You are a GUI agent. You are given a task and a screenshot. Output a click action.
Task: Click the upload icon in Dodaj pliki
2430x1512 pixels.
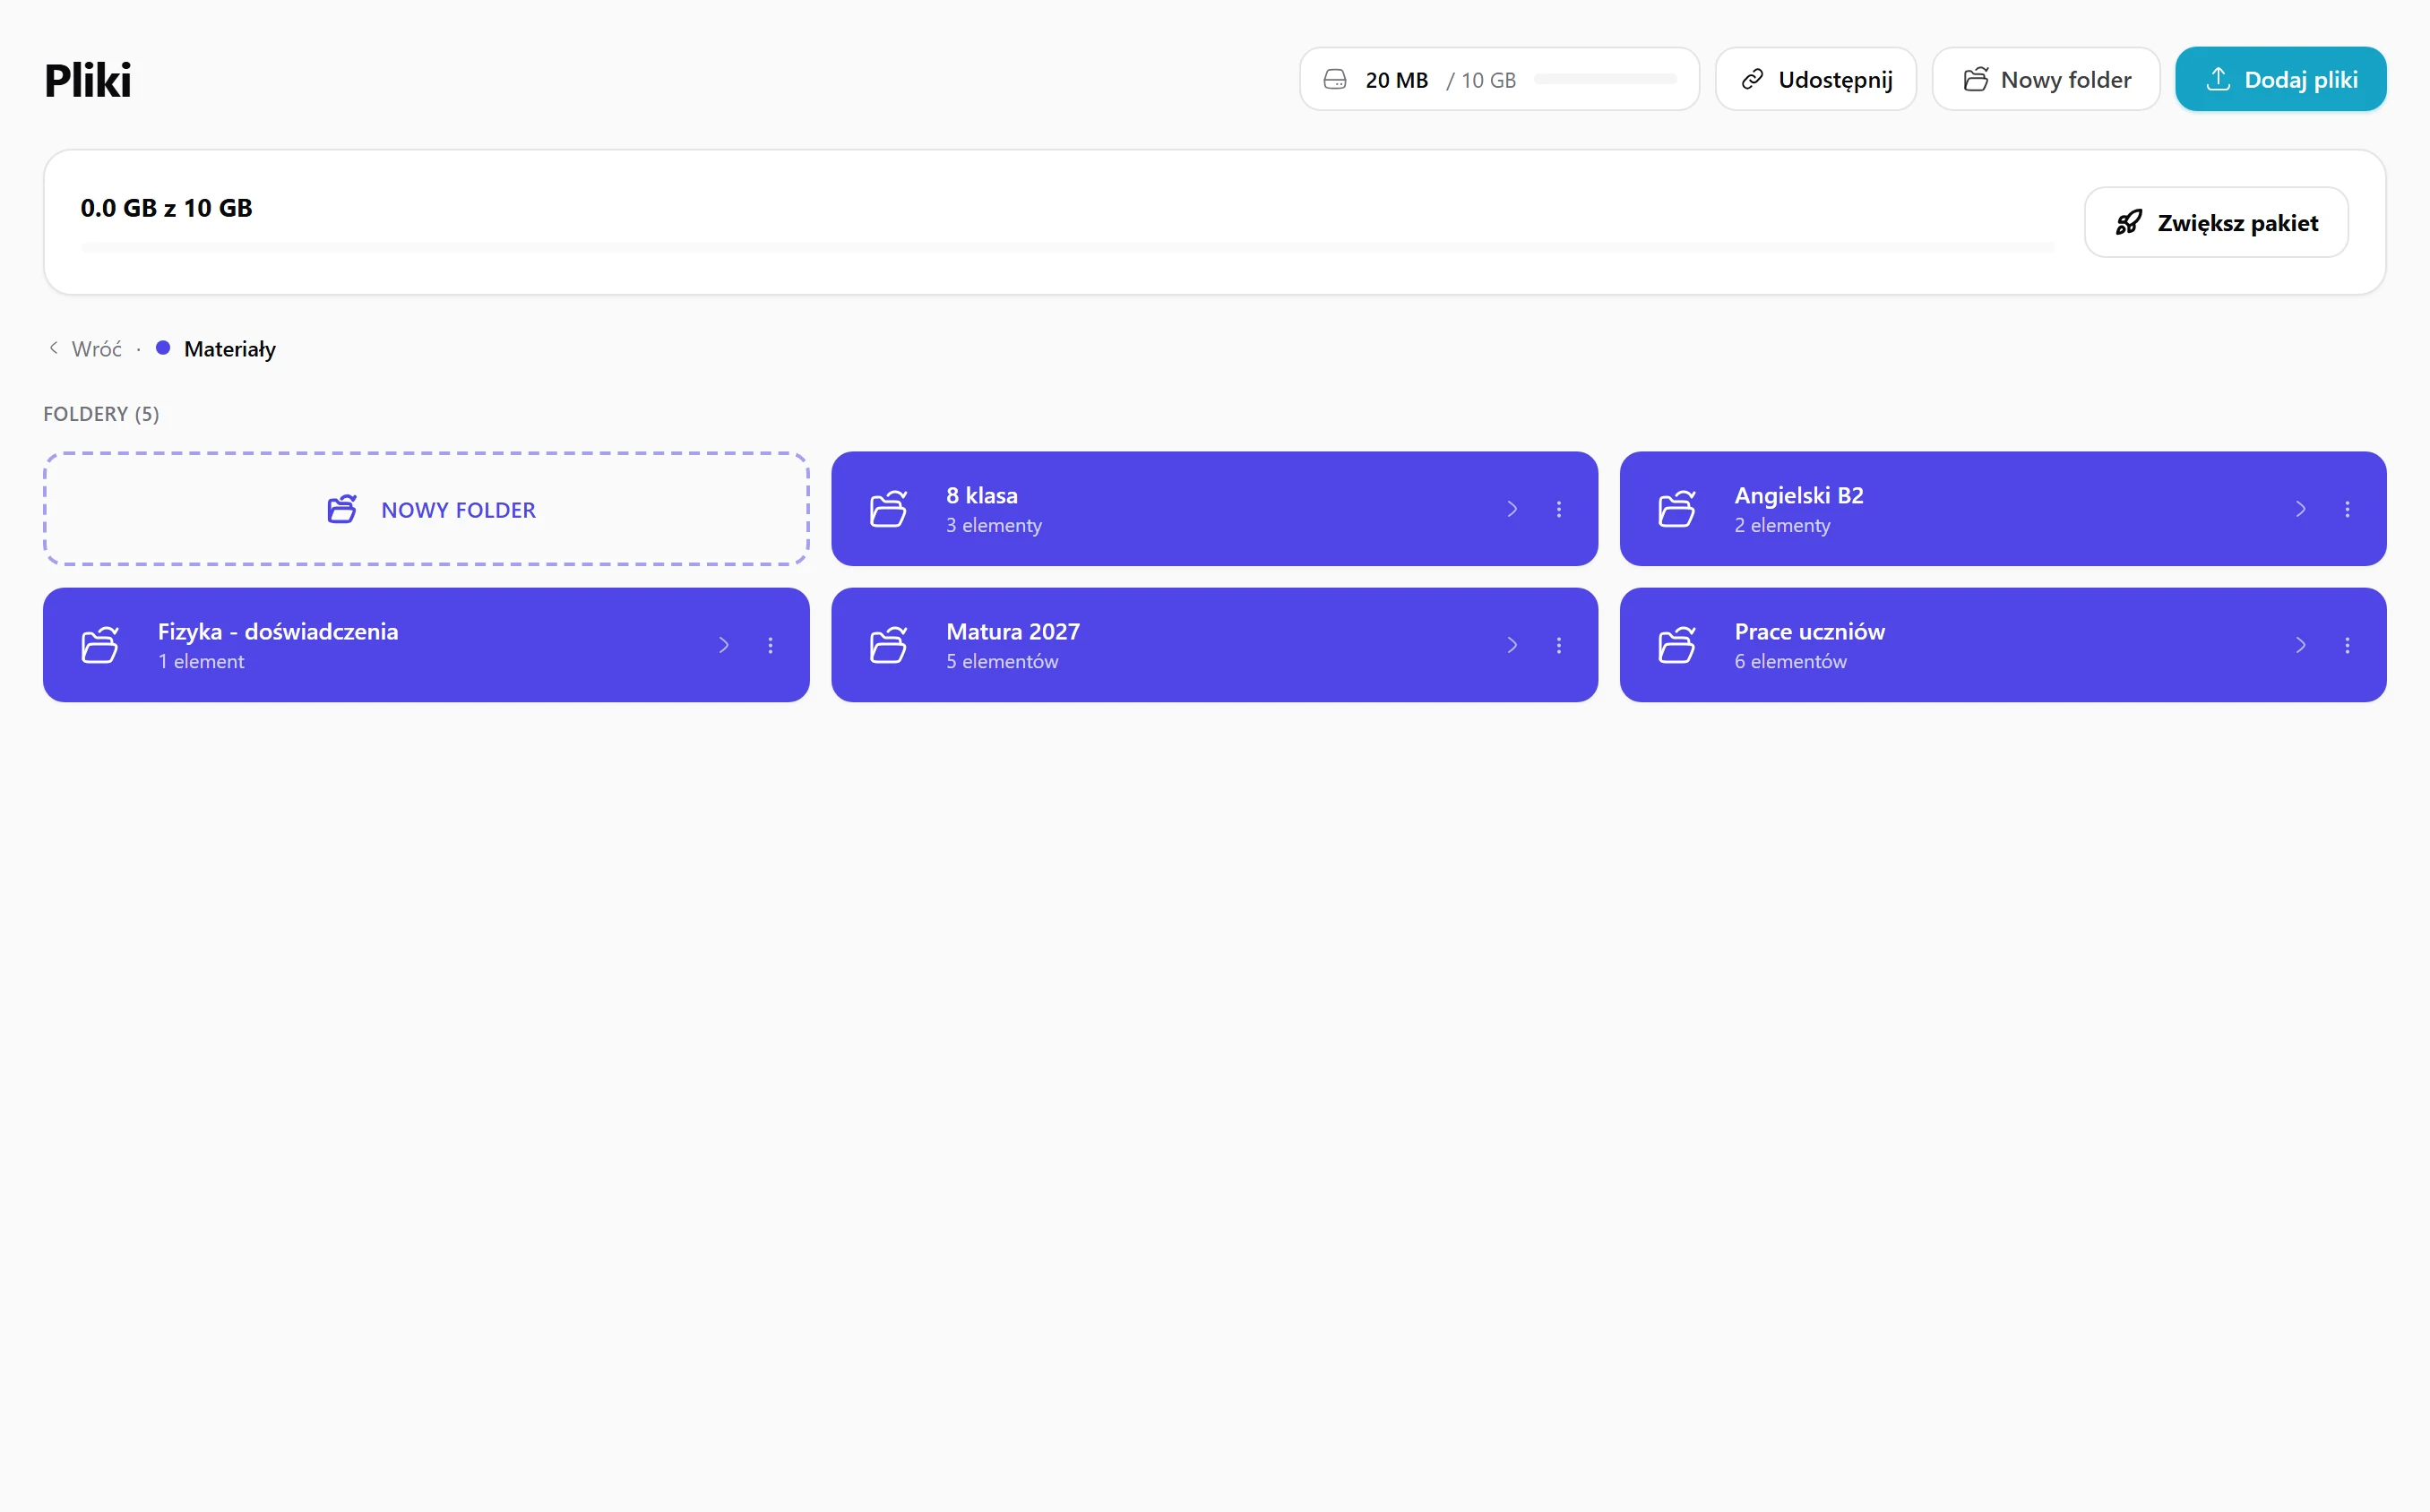(x=2218, y=79)
